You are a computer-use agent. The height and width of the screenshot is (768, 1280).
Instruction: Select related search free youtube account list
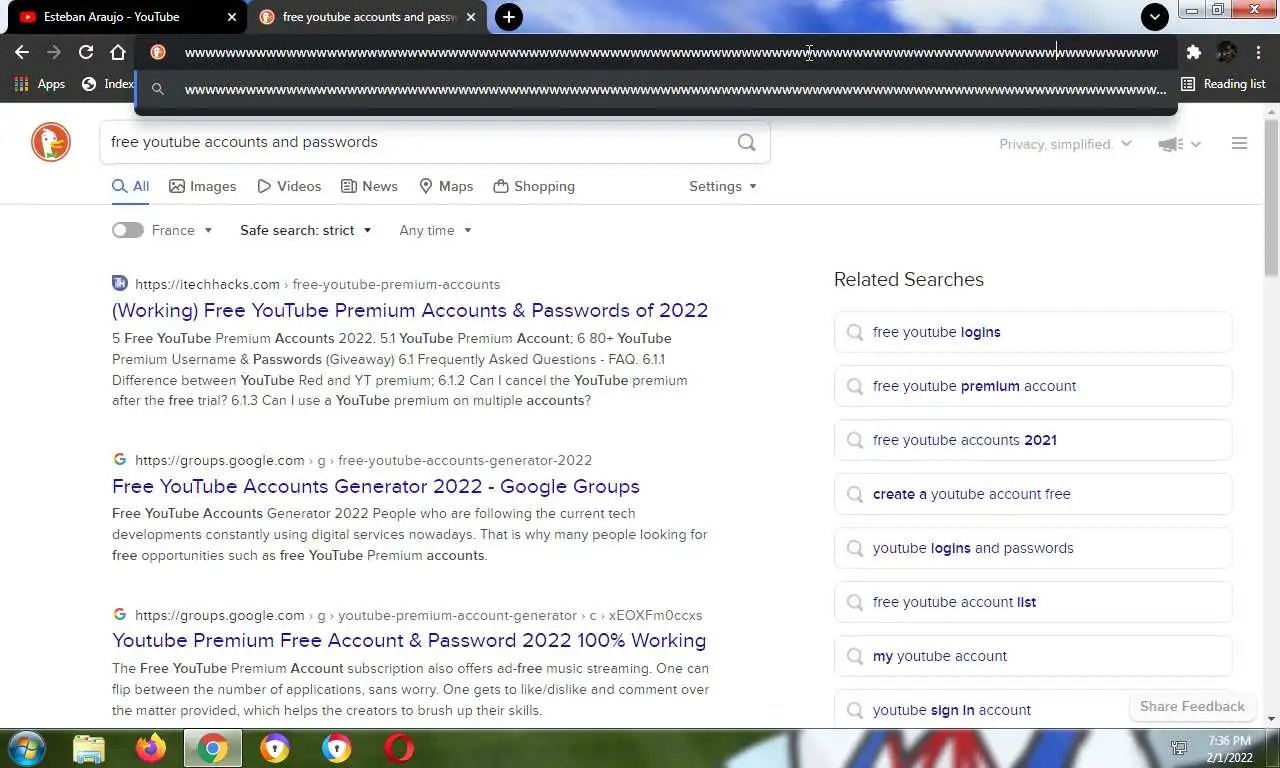point(1033,602)
